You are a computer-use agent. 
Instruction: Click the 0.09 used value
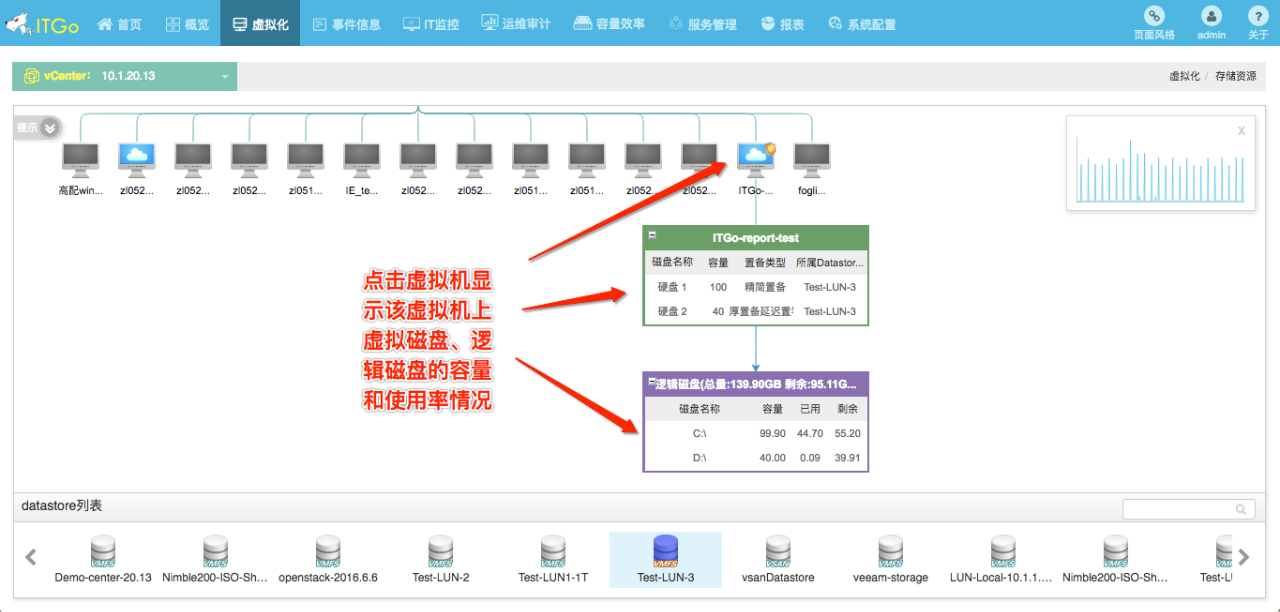pos(810,458)
